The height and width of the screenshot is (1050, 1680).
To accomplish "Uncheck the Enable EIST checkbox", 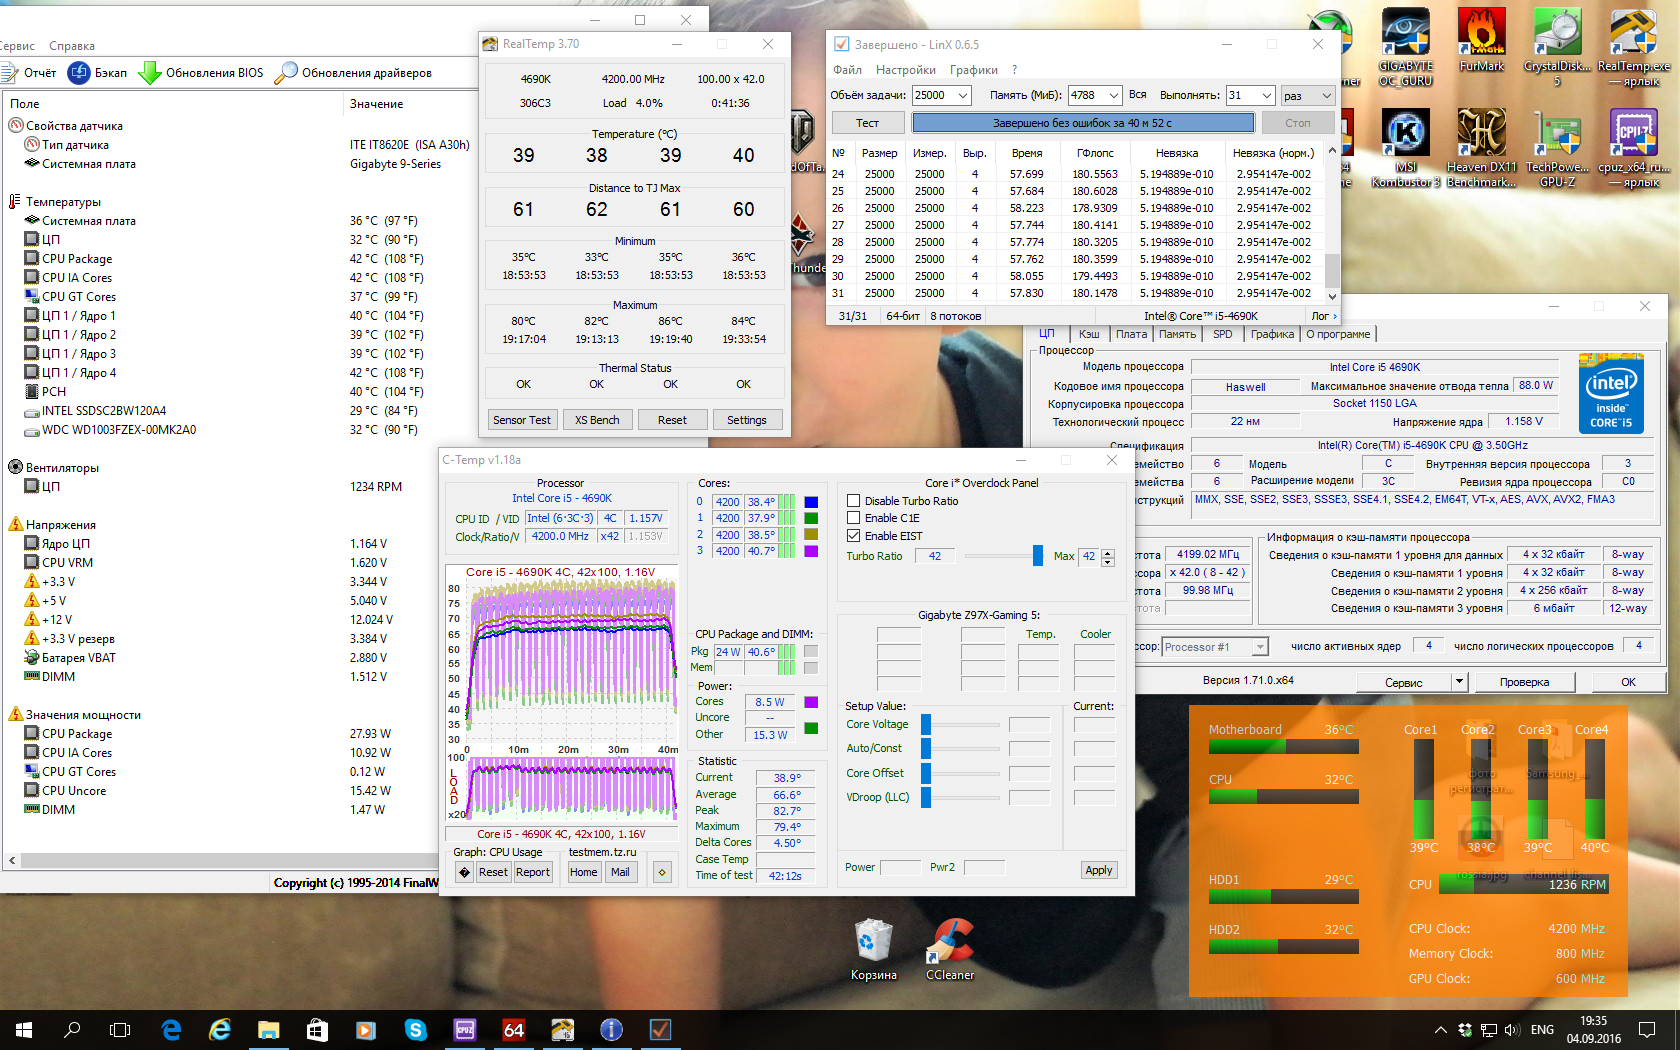I will 853,536.
